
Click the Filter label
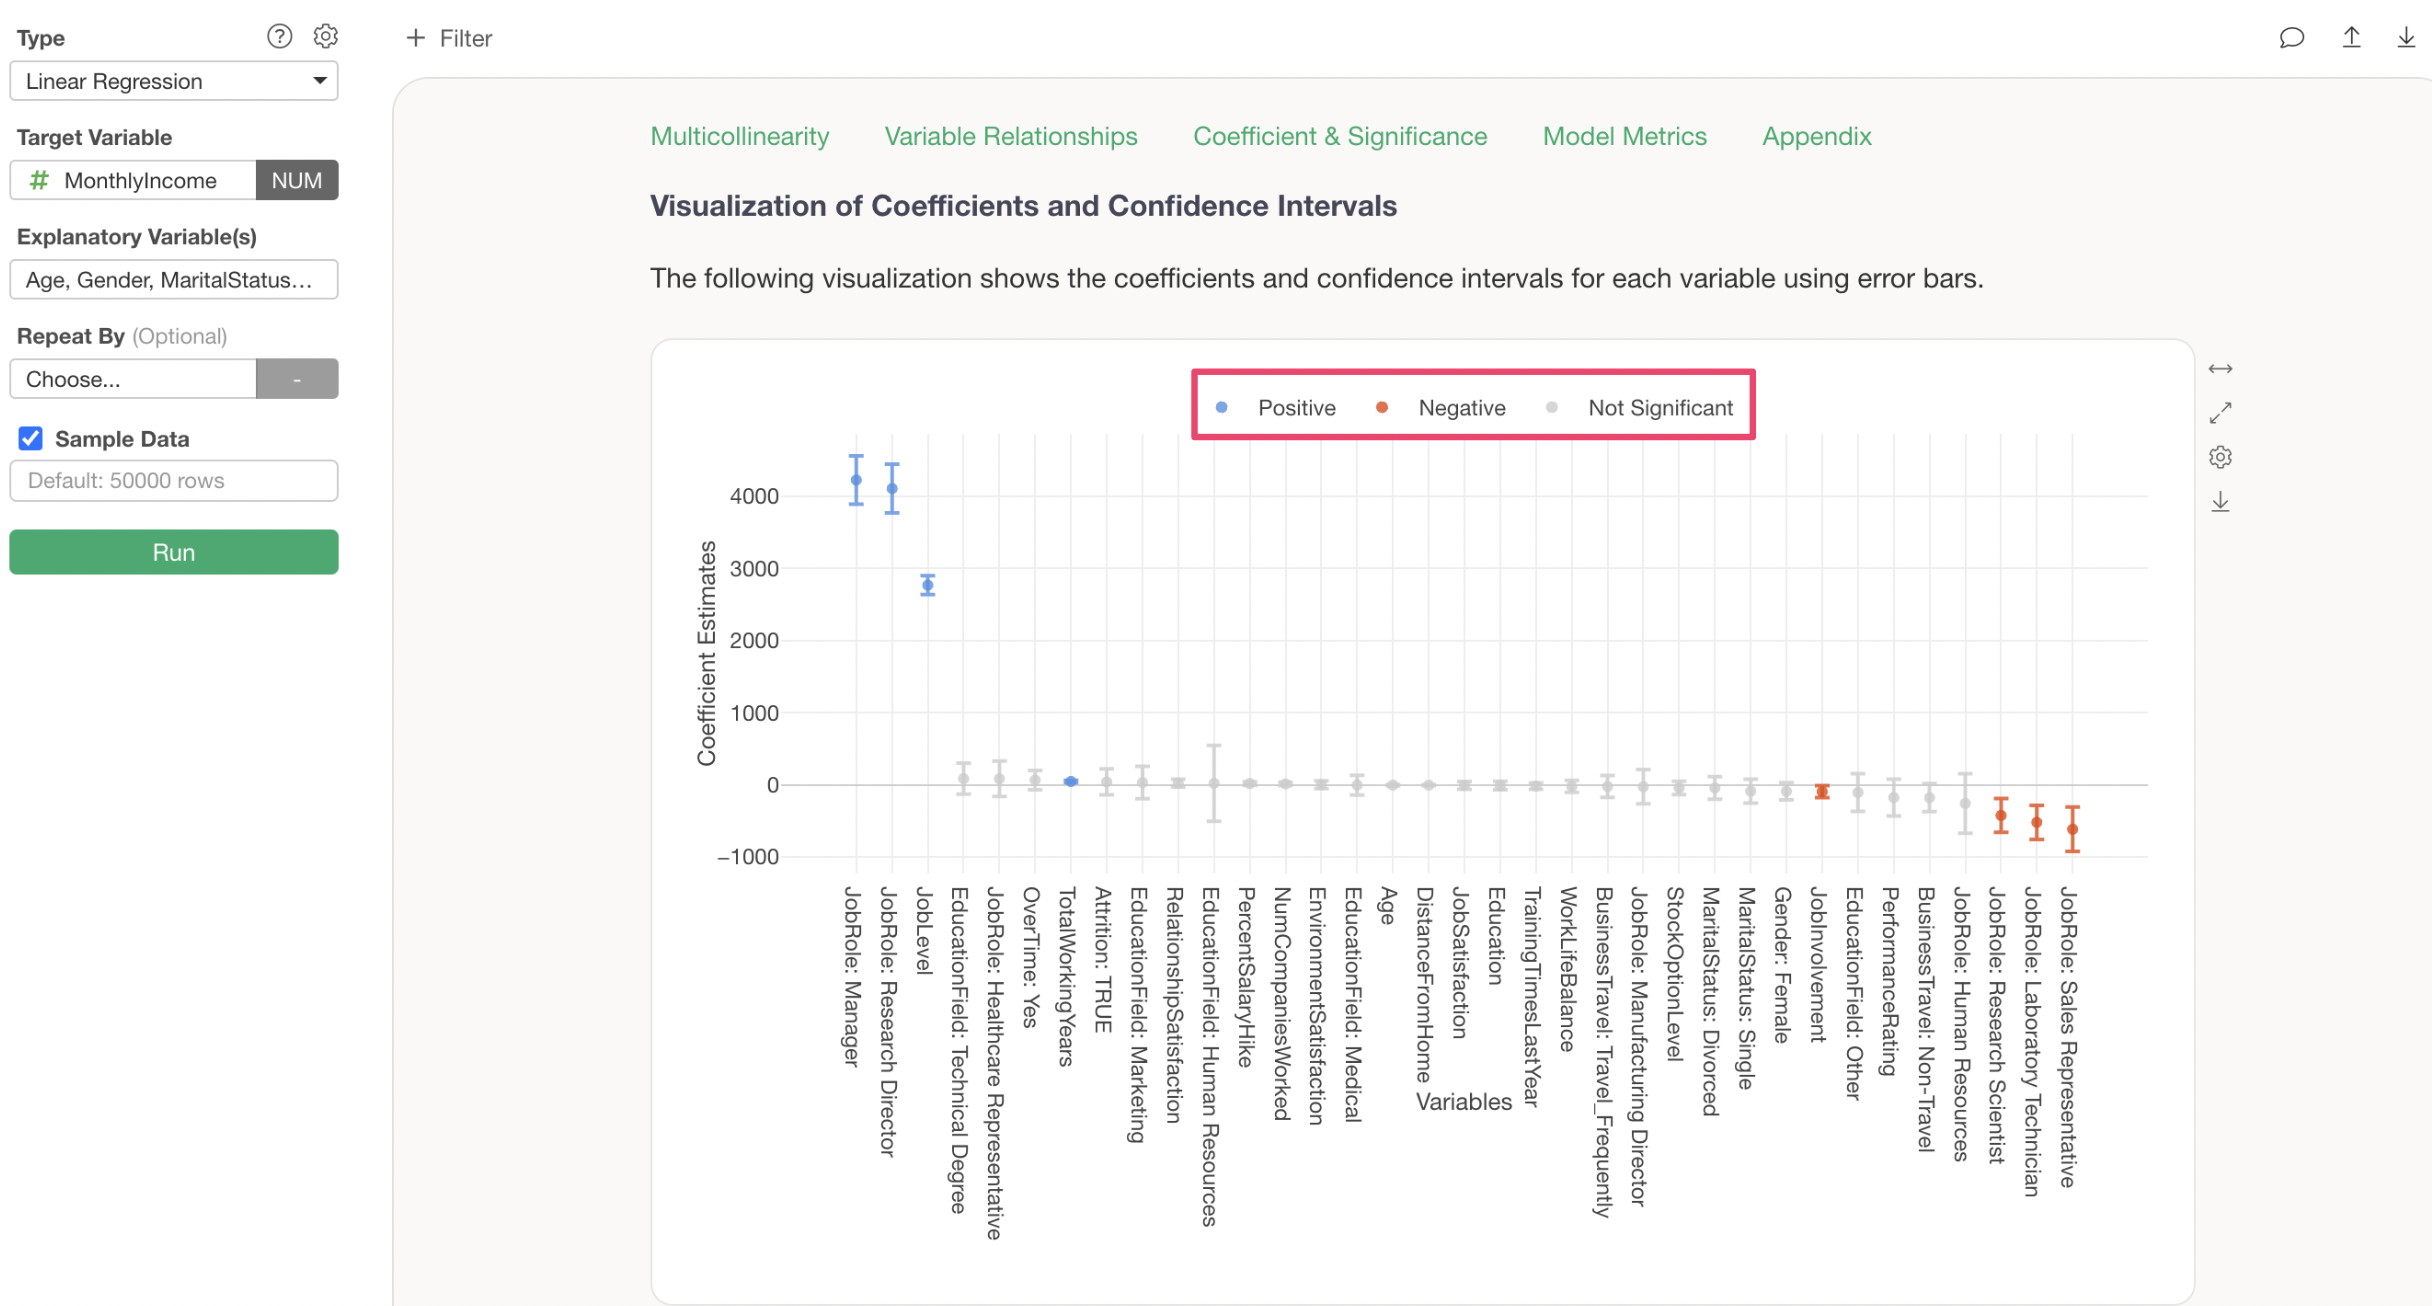click(x=466, y=38)
